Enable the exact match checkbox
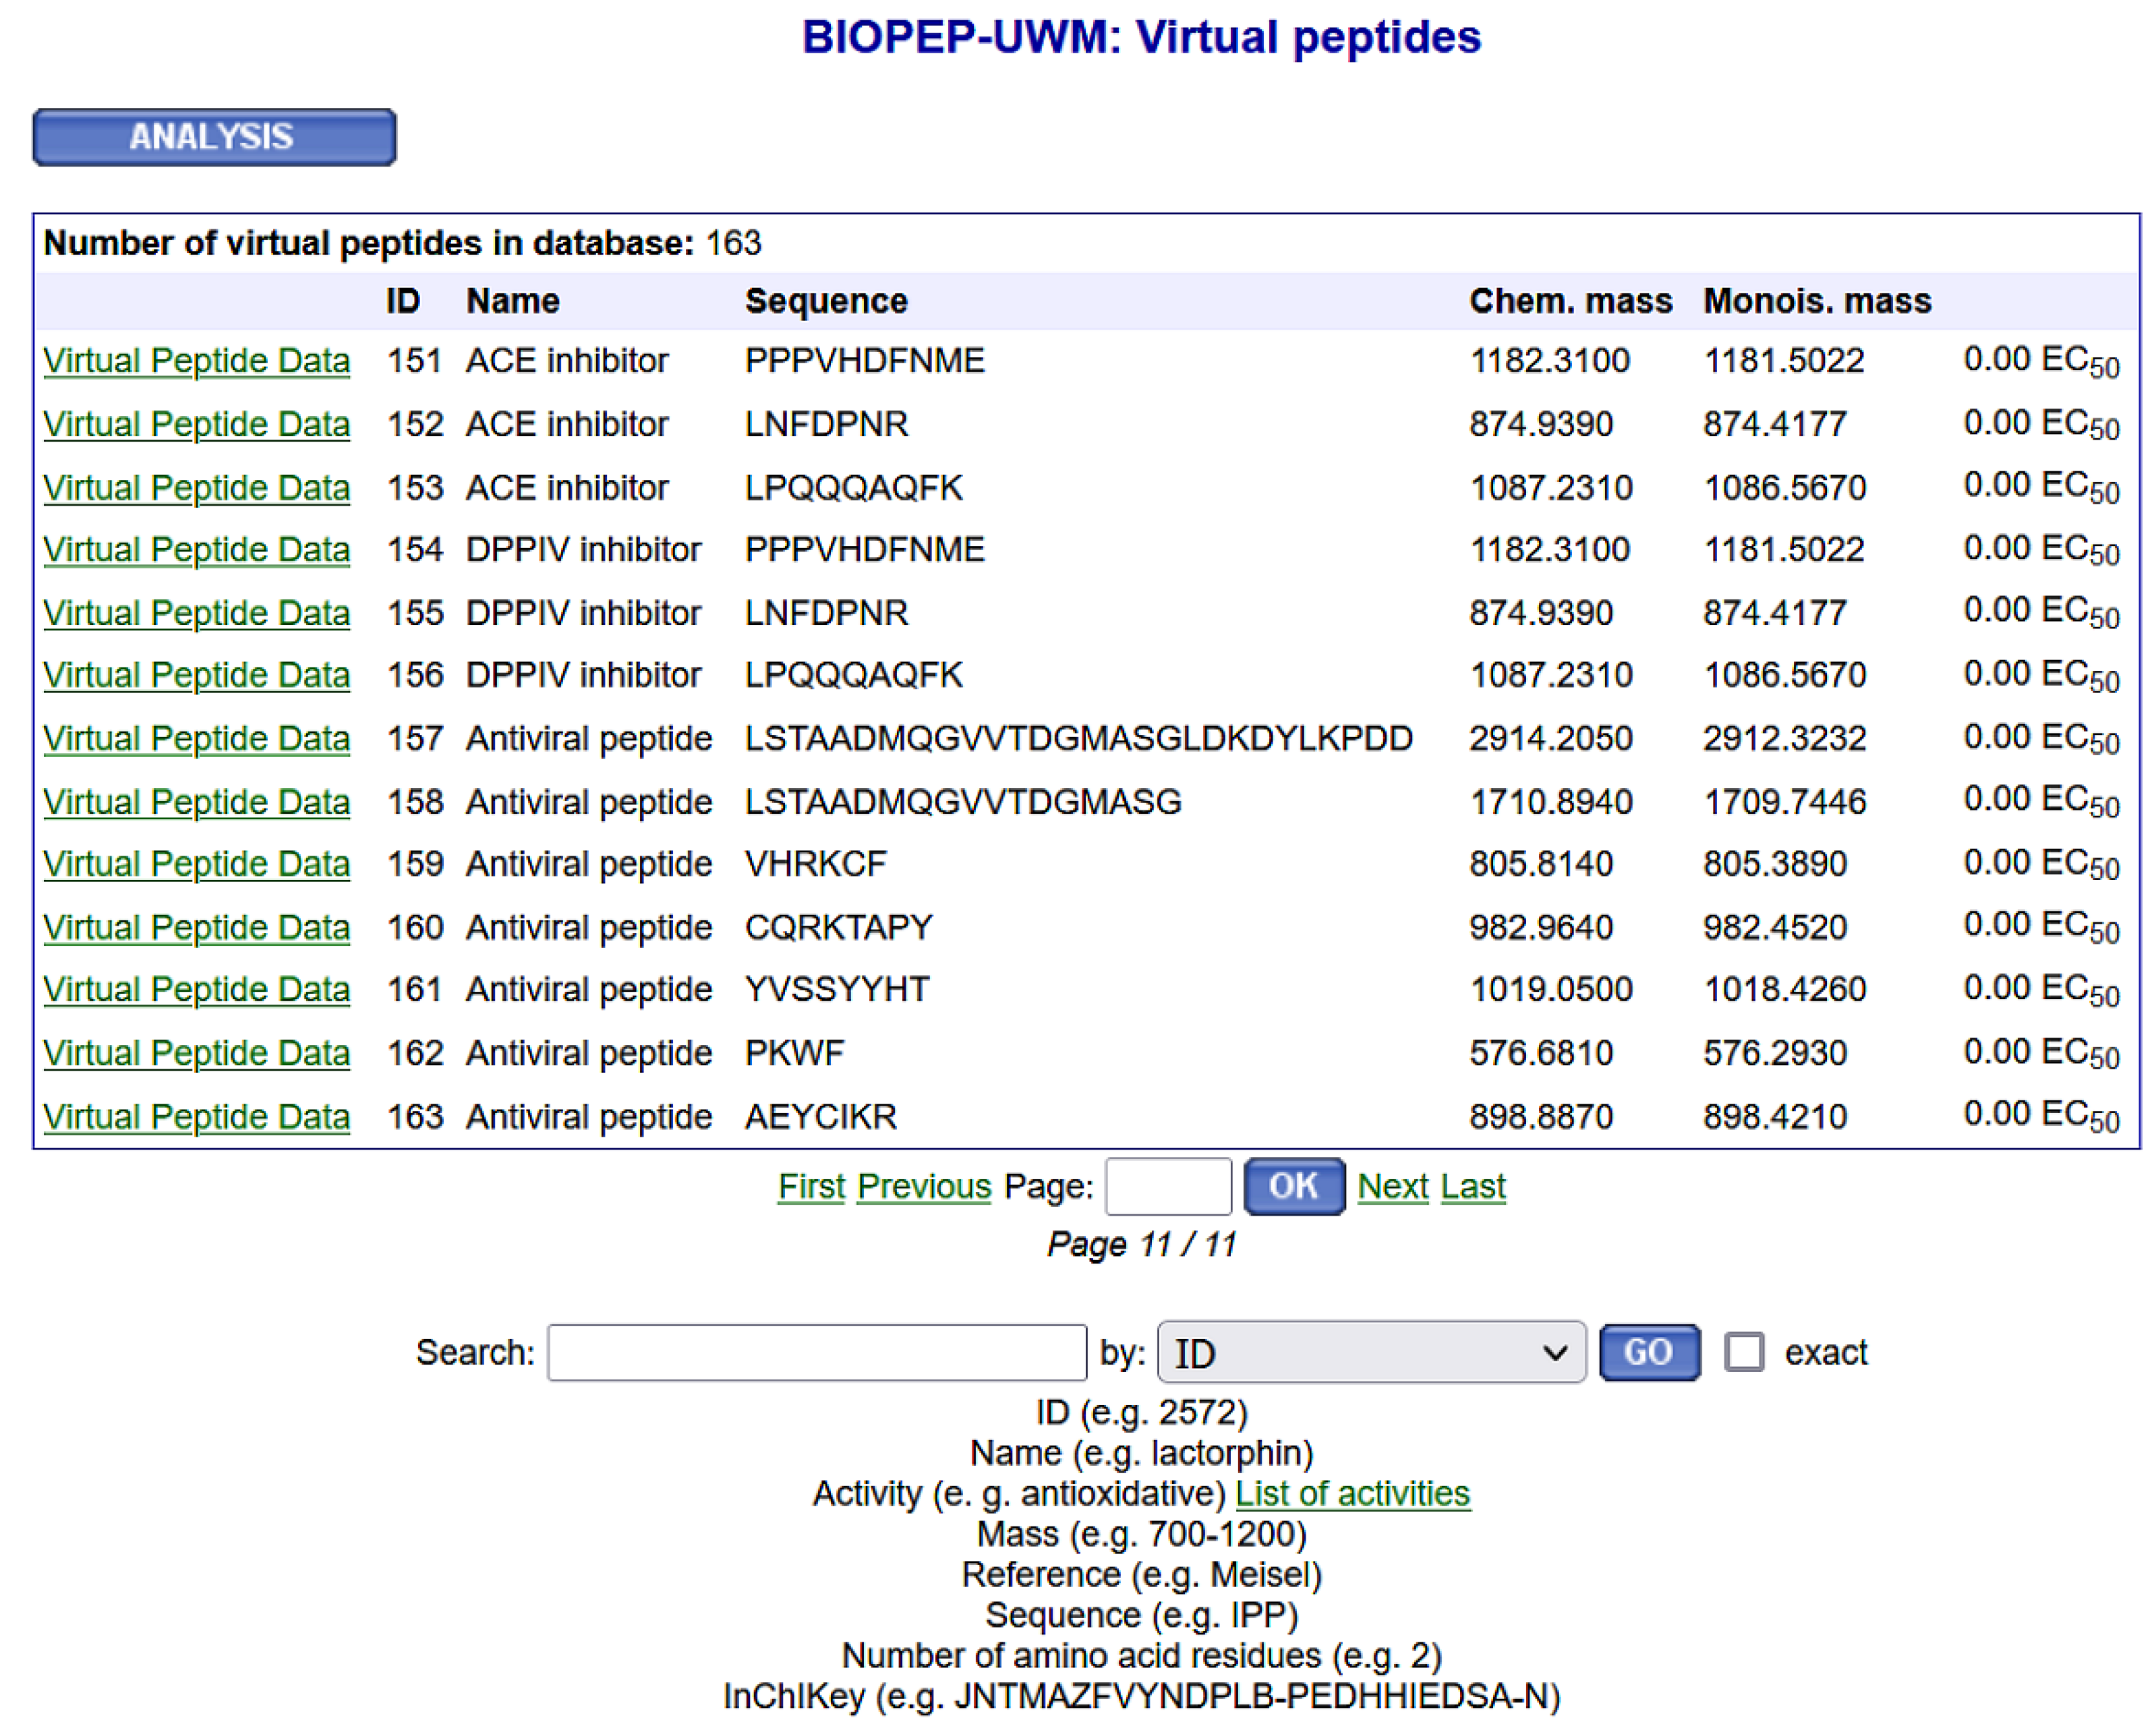 pyautogui.click(x=1743, y=1352)
